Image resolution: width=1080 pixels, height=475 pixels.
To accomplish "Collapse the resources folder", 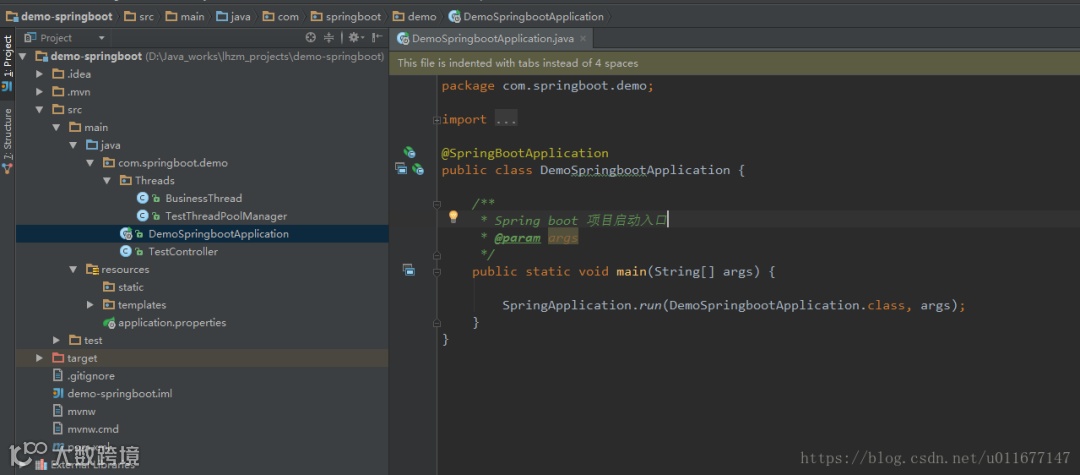I will (x=73, y=269).
